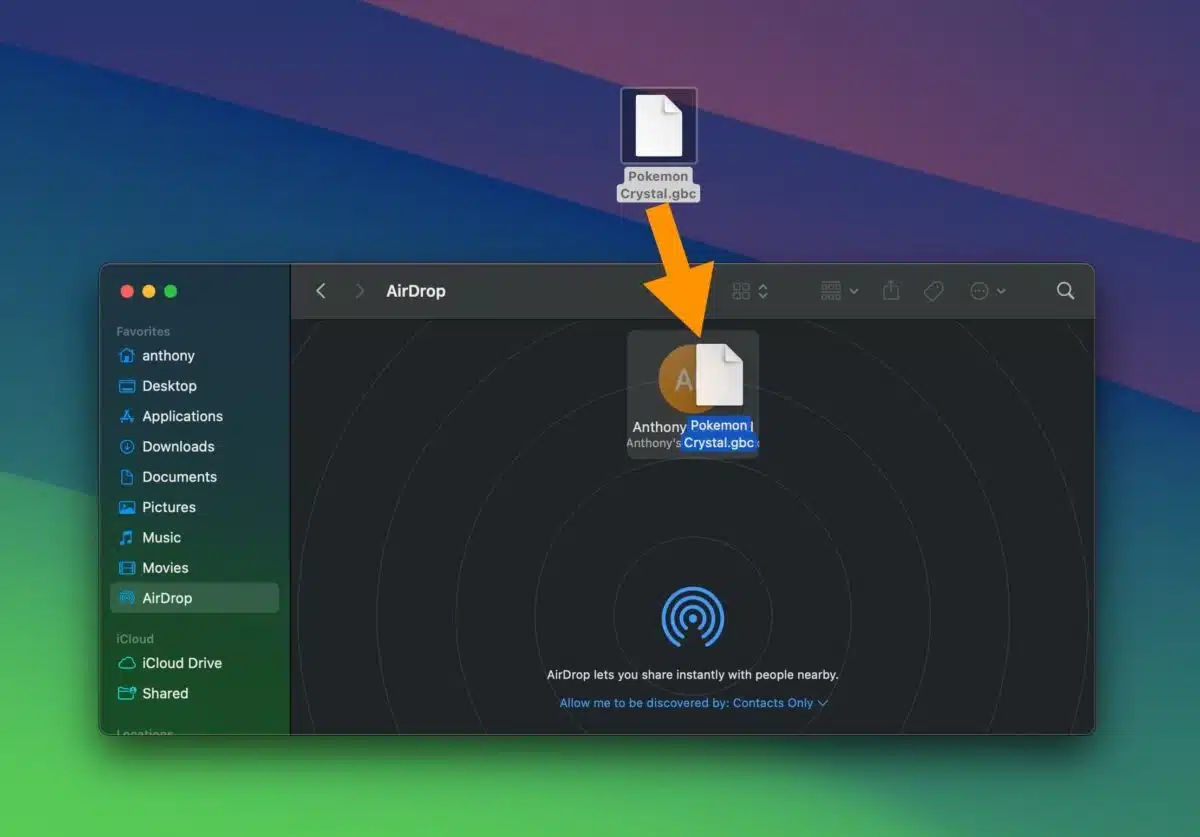Screen dimensions: 1200x837
Task: Click the Share toolbar icon
Action: pyautogui.click(x=891, y=290)
